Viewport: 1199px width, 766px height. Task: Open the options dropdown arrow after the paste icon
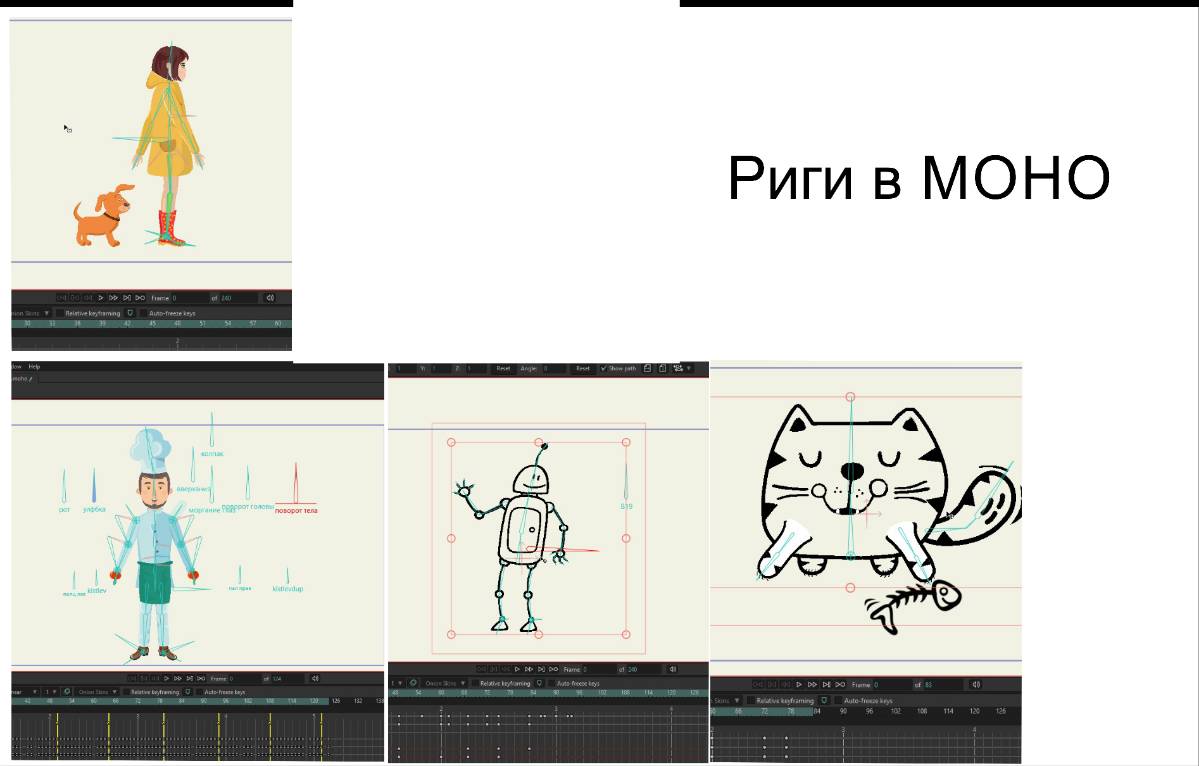coord(690,369)
